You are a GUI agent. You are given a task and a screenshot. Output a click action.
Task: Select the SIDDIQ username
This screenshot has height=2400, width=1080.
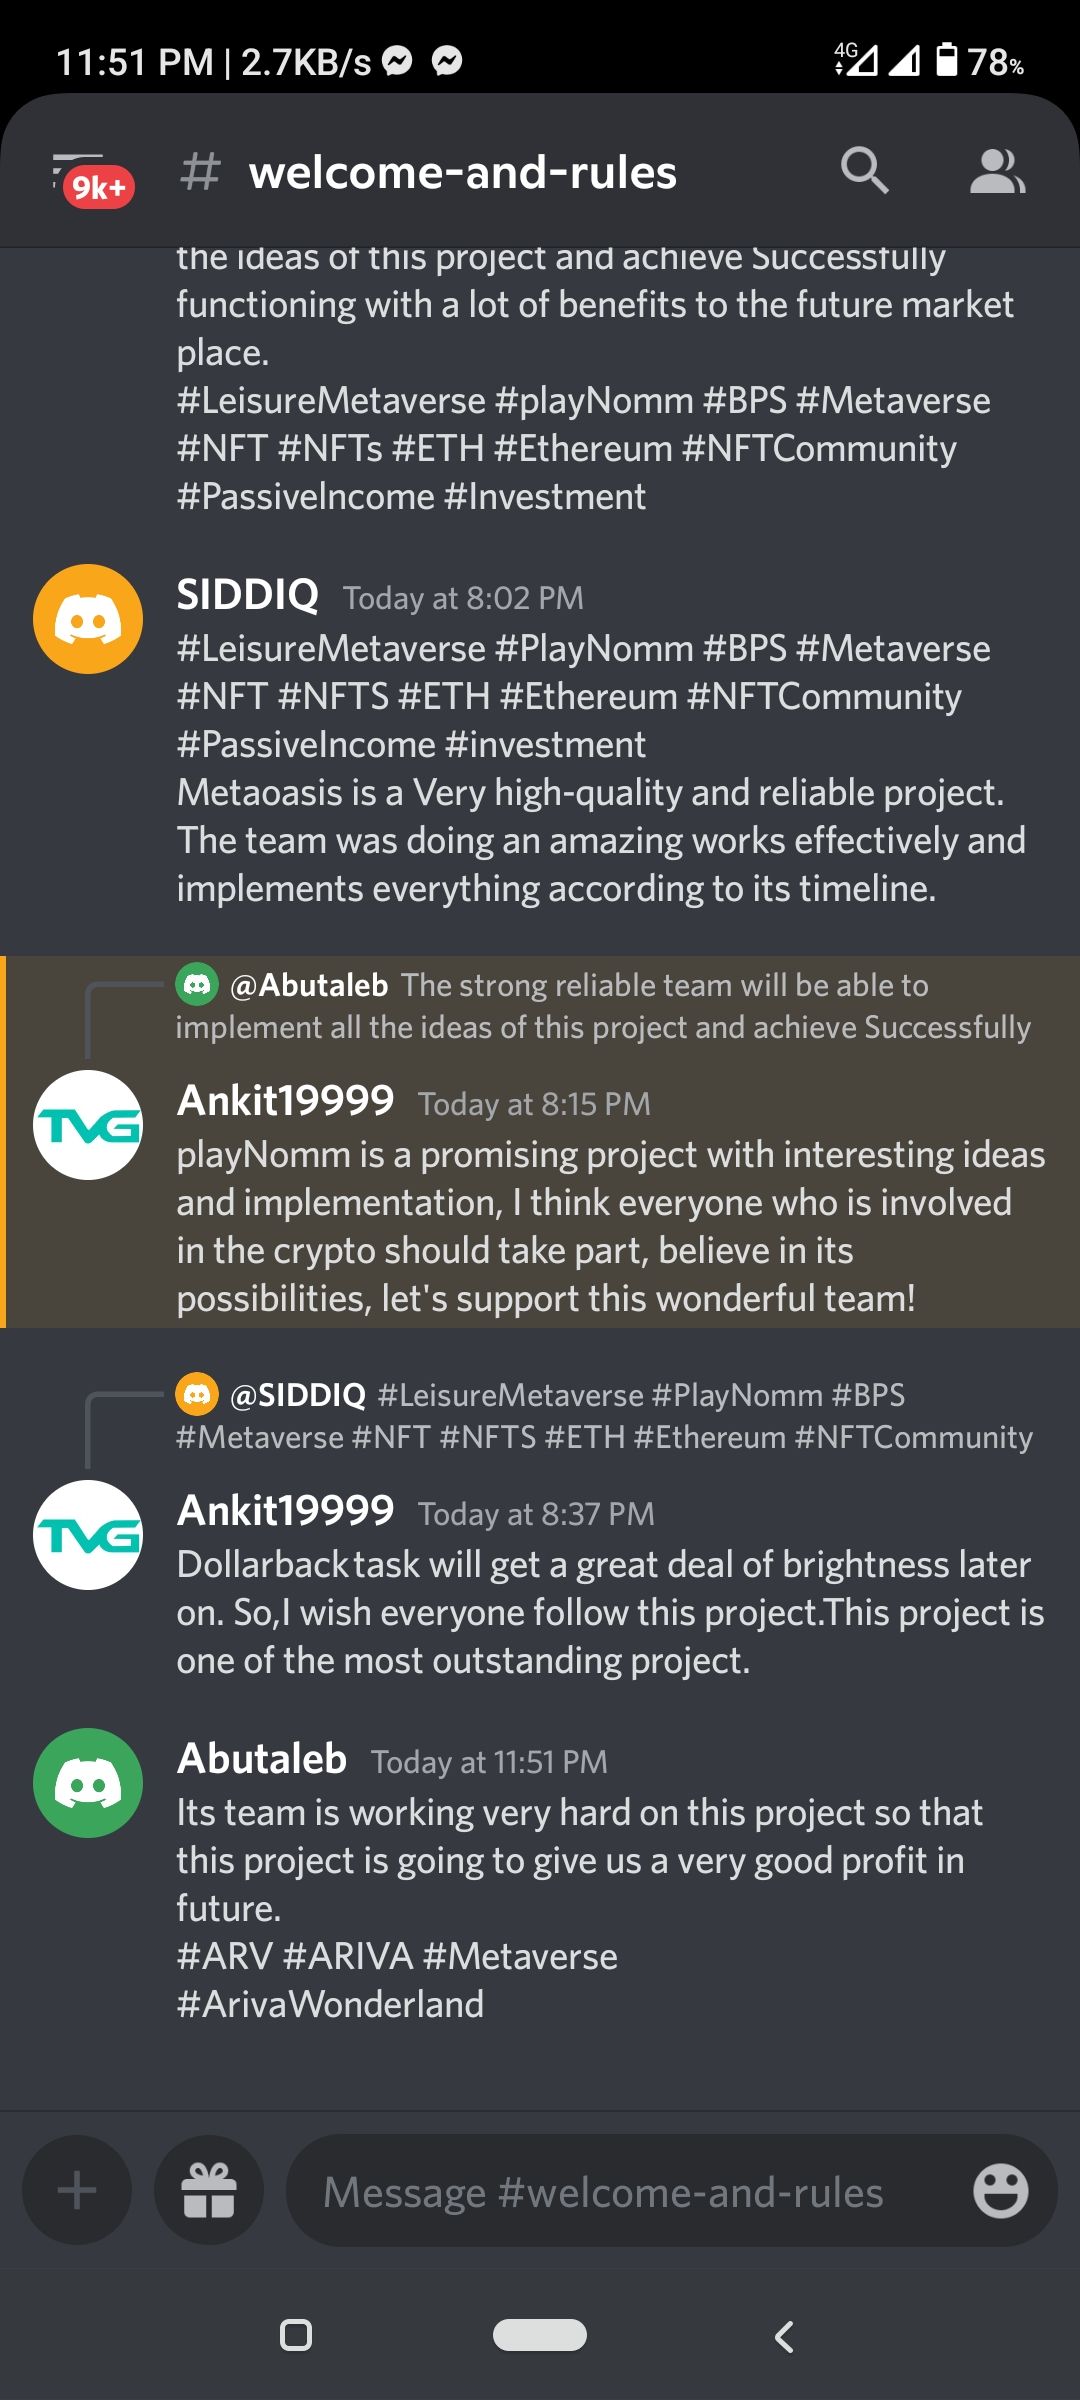pos(248,595)
